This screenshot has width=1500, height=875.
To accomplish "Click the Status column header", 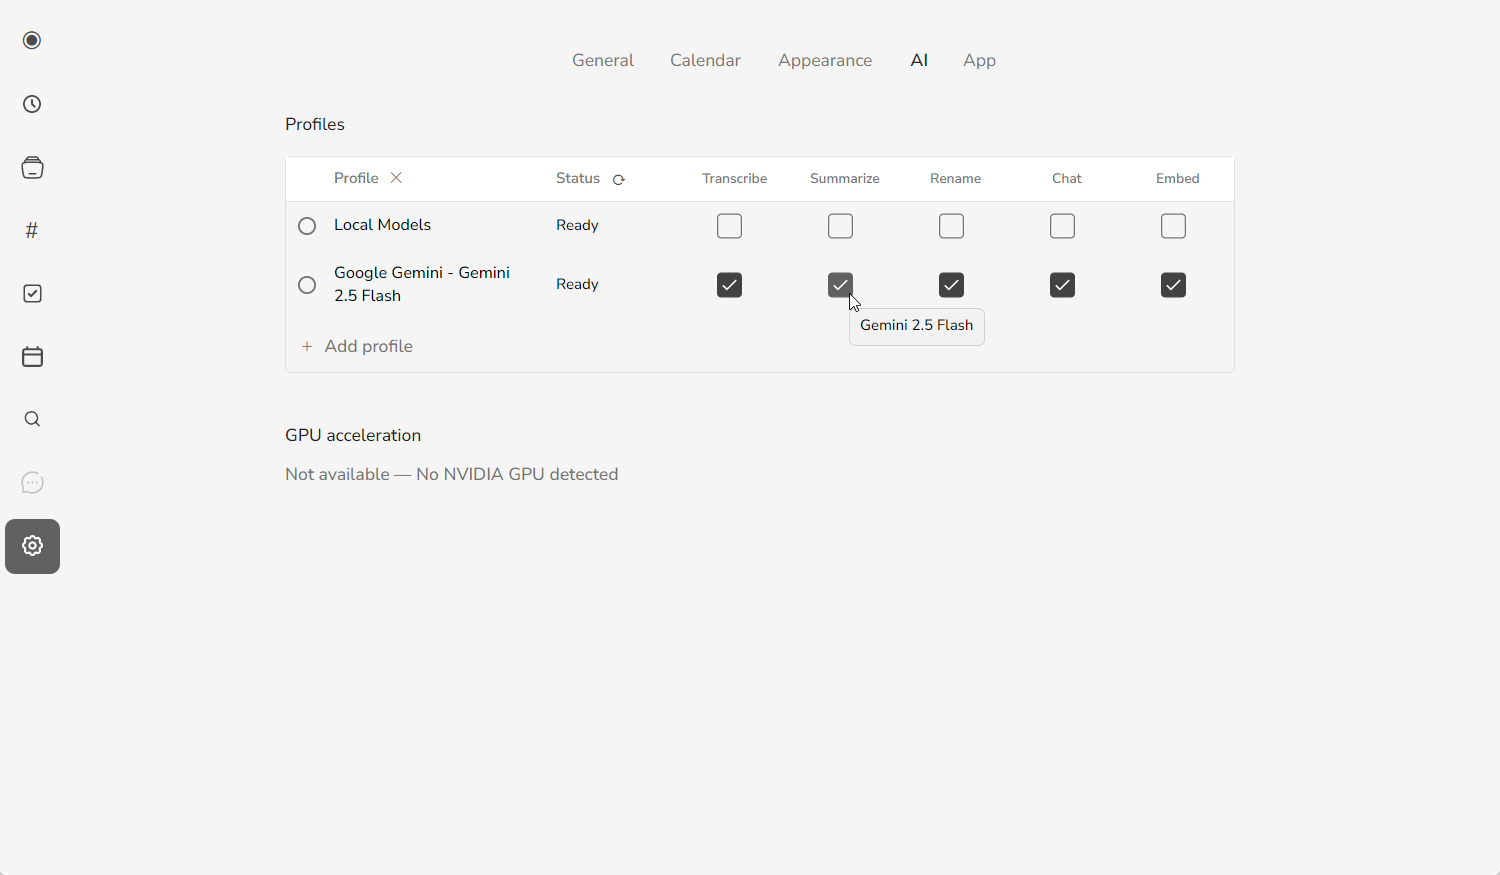I will tap(578, 178).
